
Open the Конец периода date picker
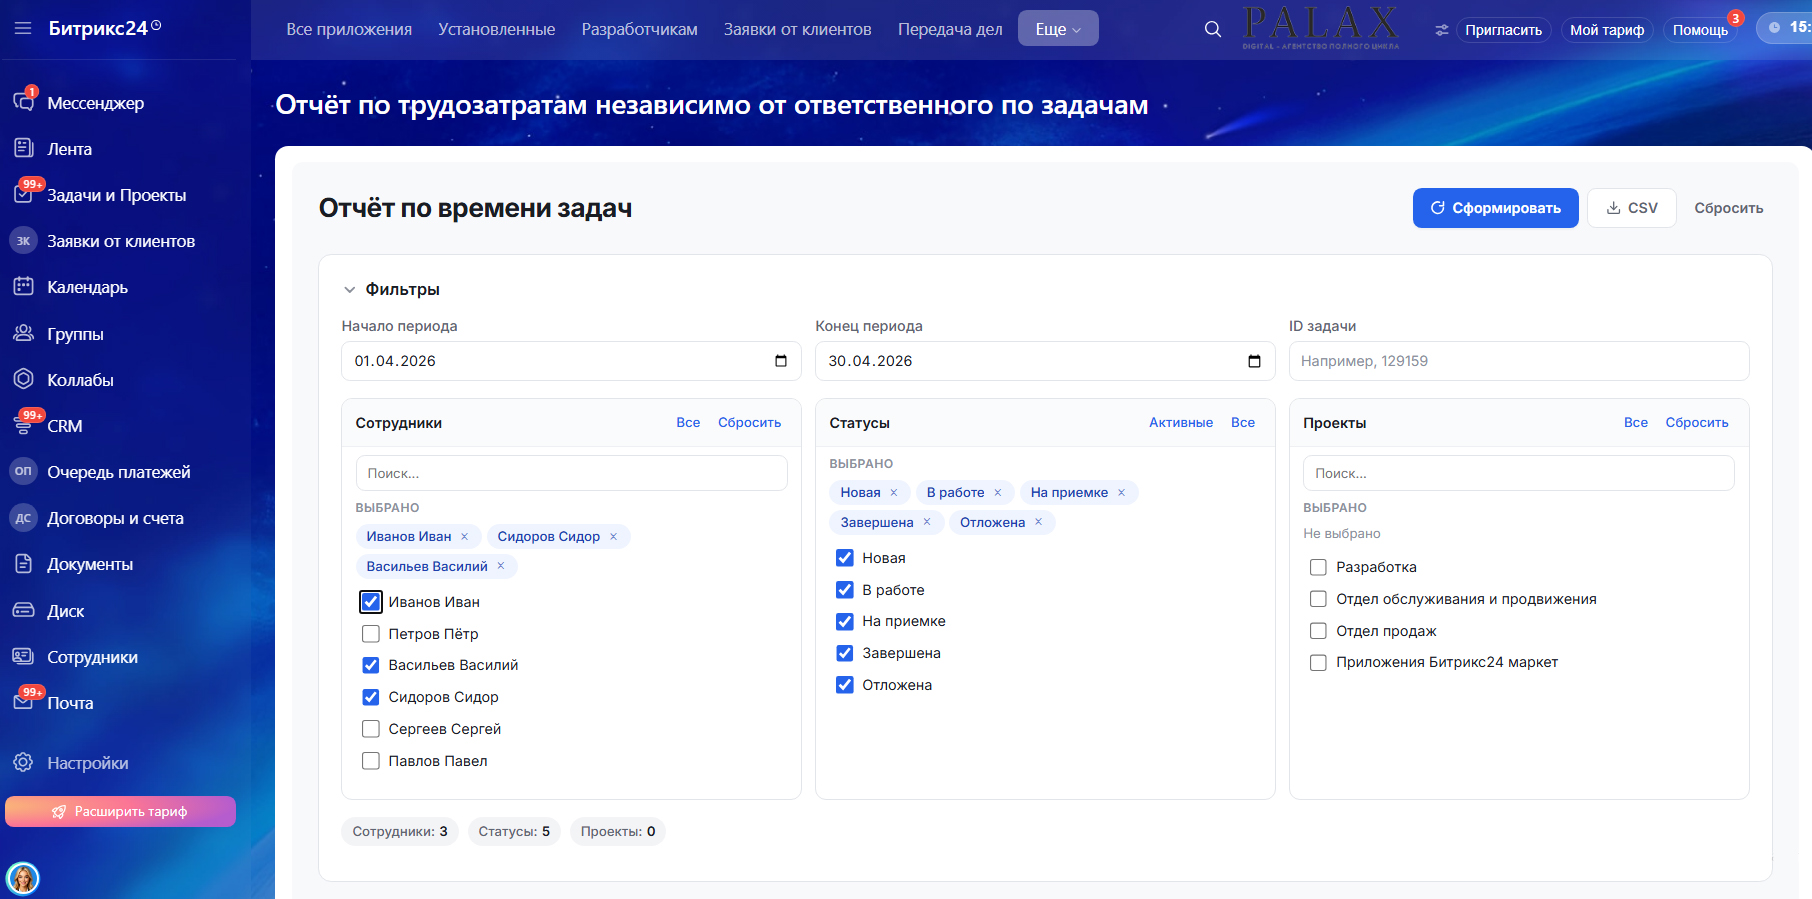(x=1254, y=361)
